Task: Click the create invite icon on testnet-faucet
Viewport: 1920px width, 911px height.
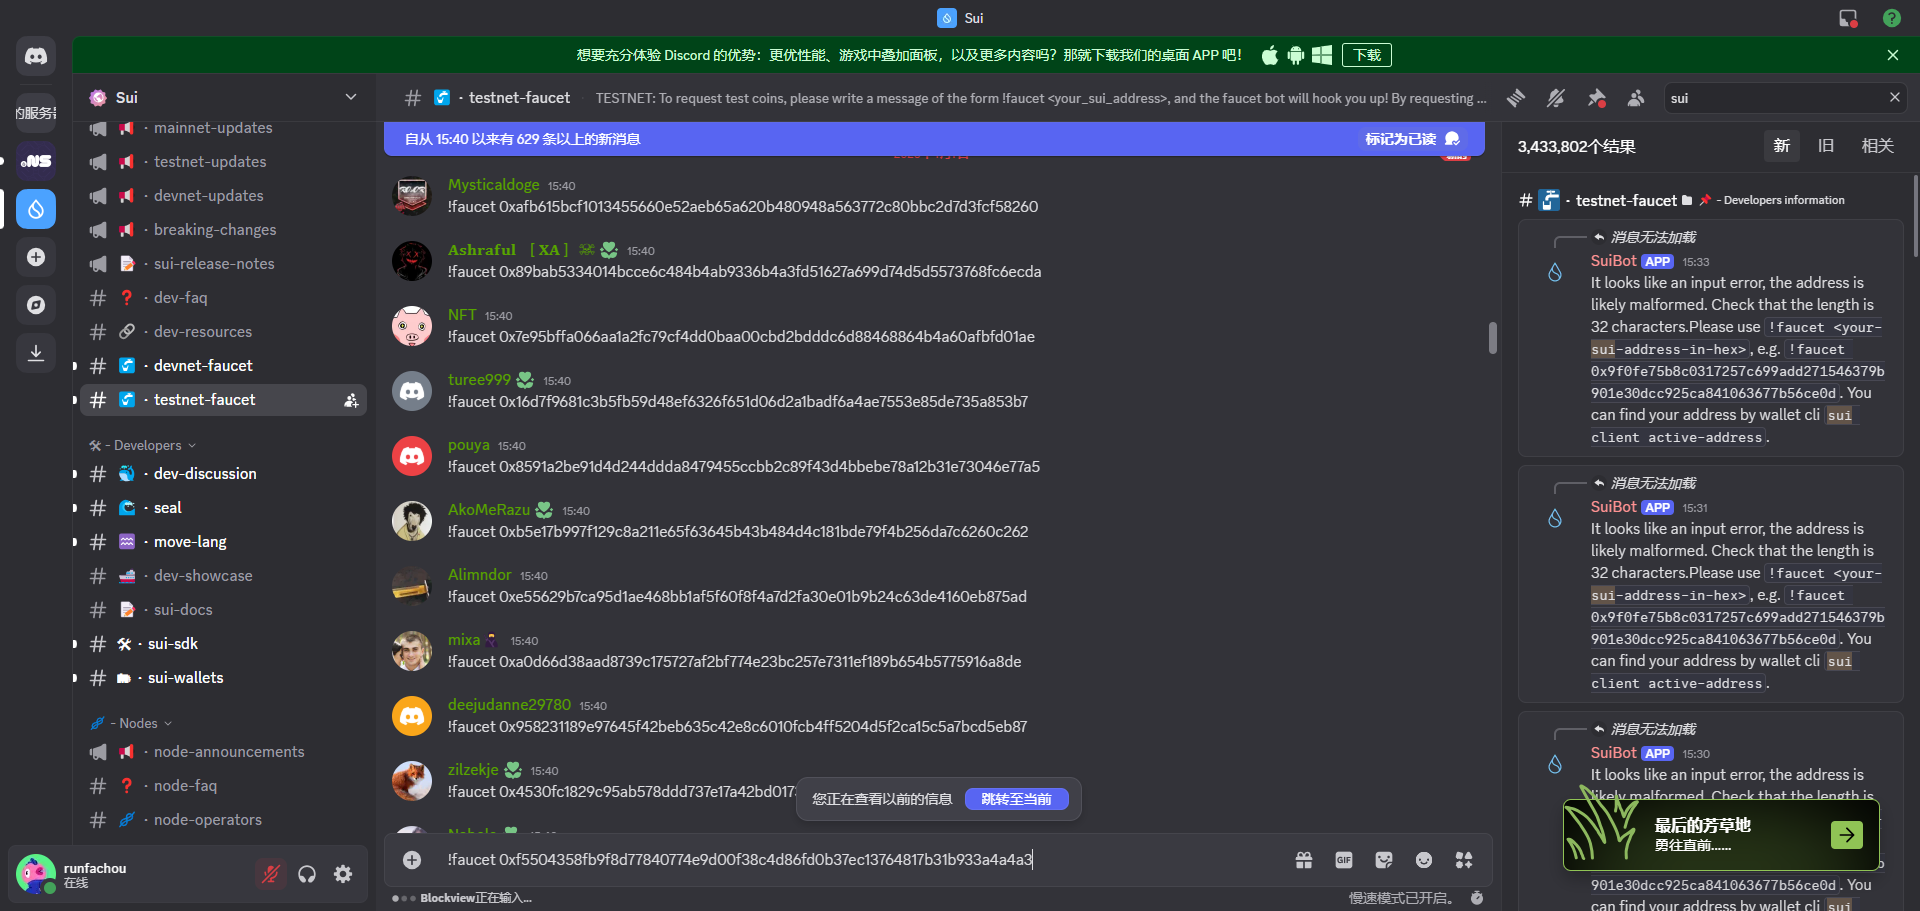Action: [351, 400]
